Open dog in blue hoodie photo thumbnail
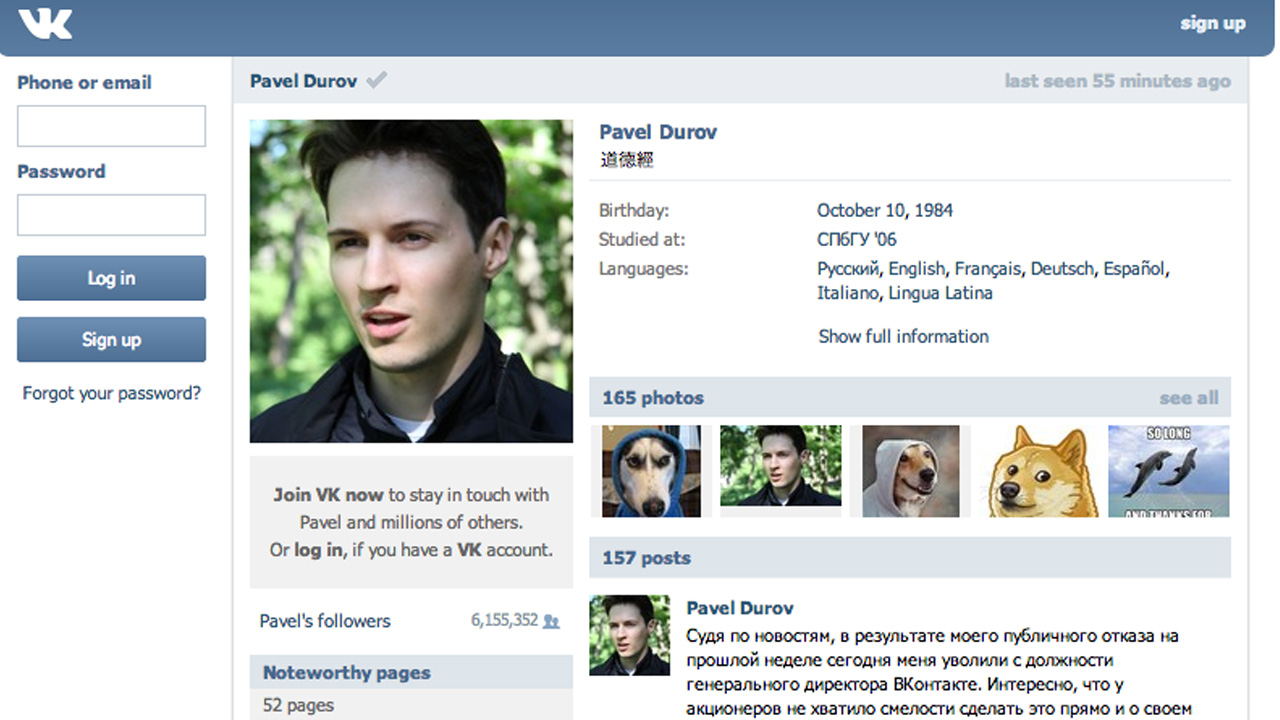1280x720 pixels. click(651, 471)
